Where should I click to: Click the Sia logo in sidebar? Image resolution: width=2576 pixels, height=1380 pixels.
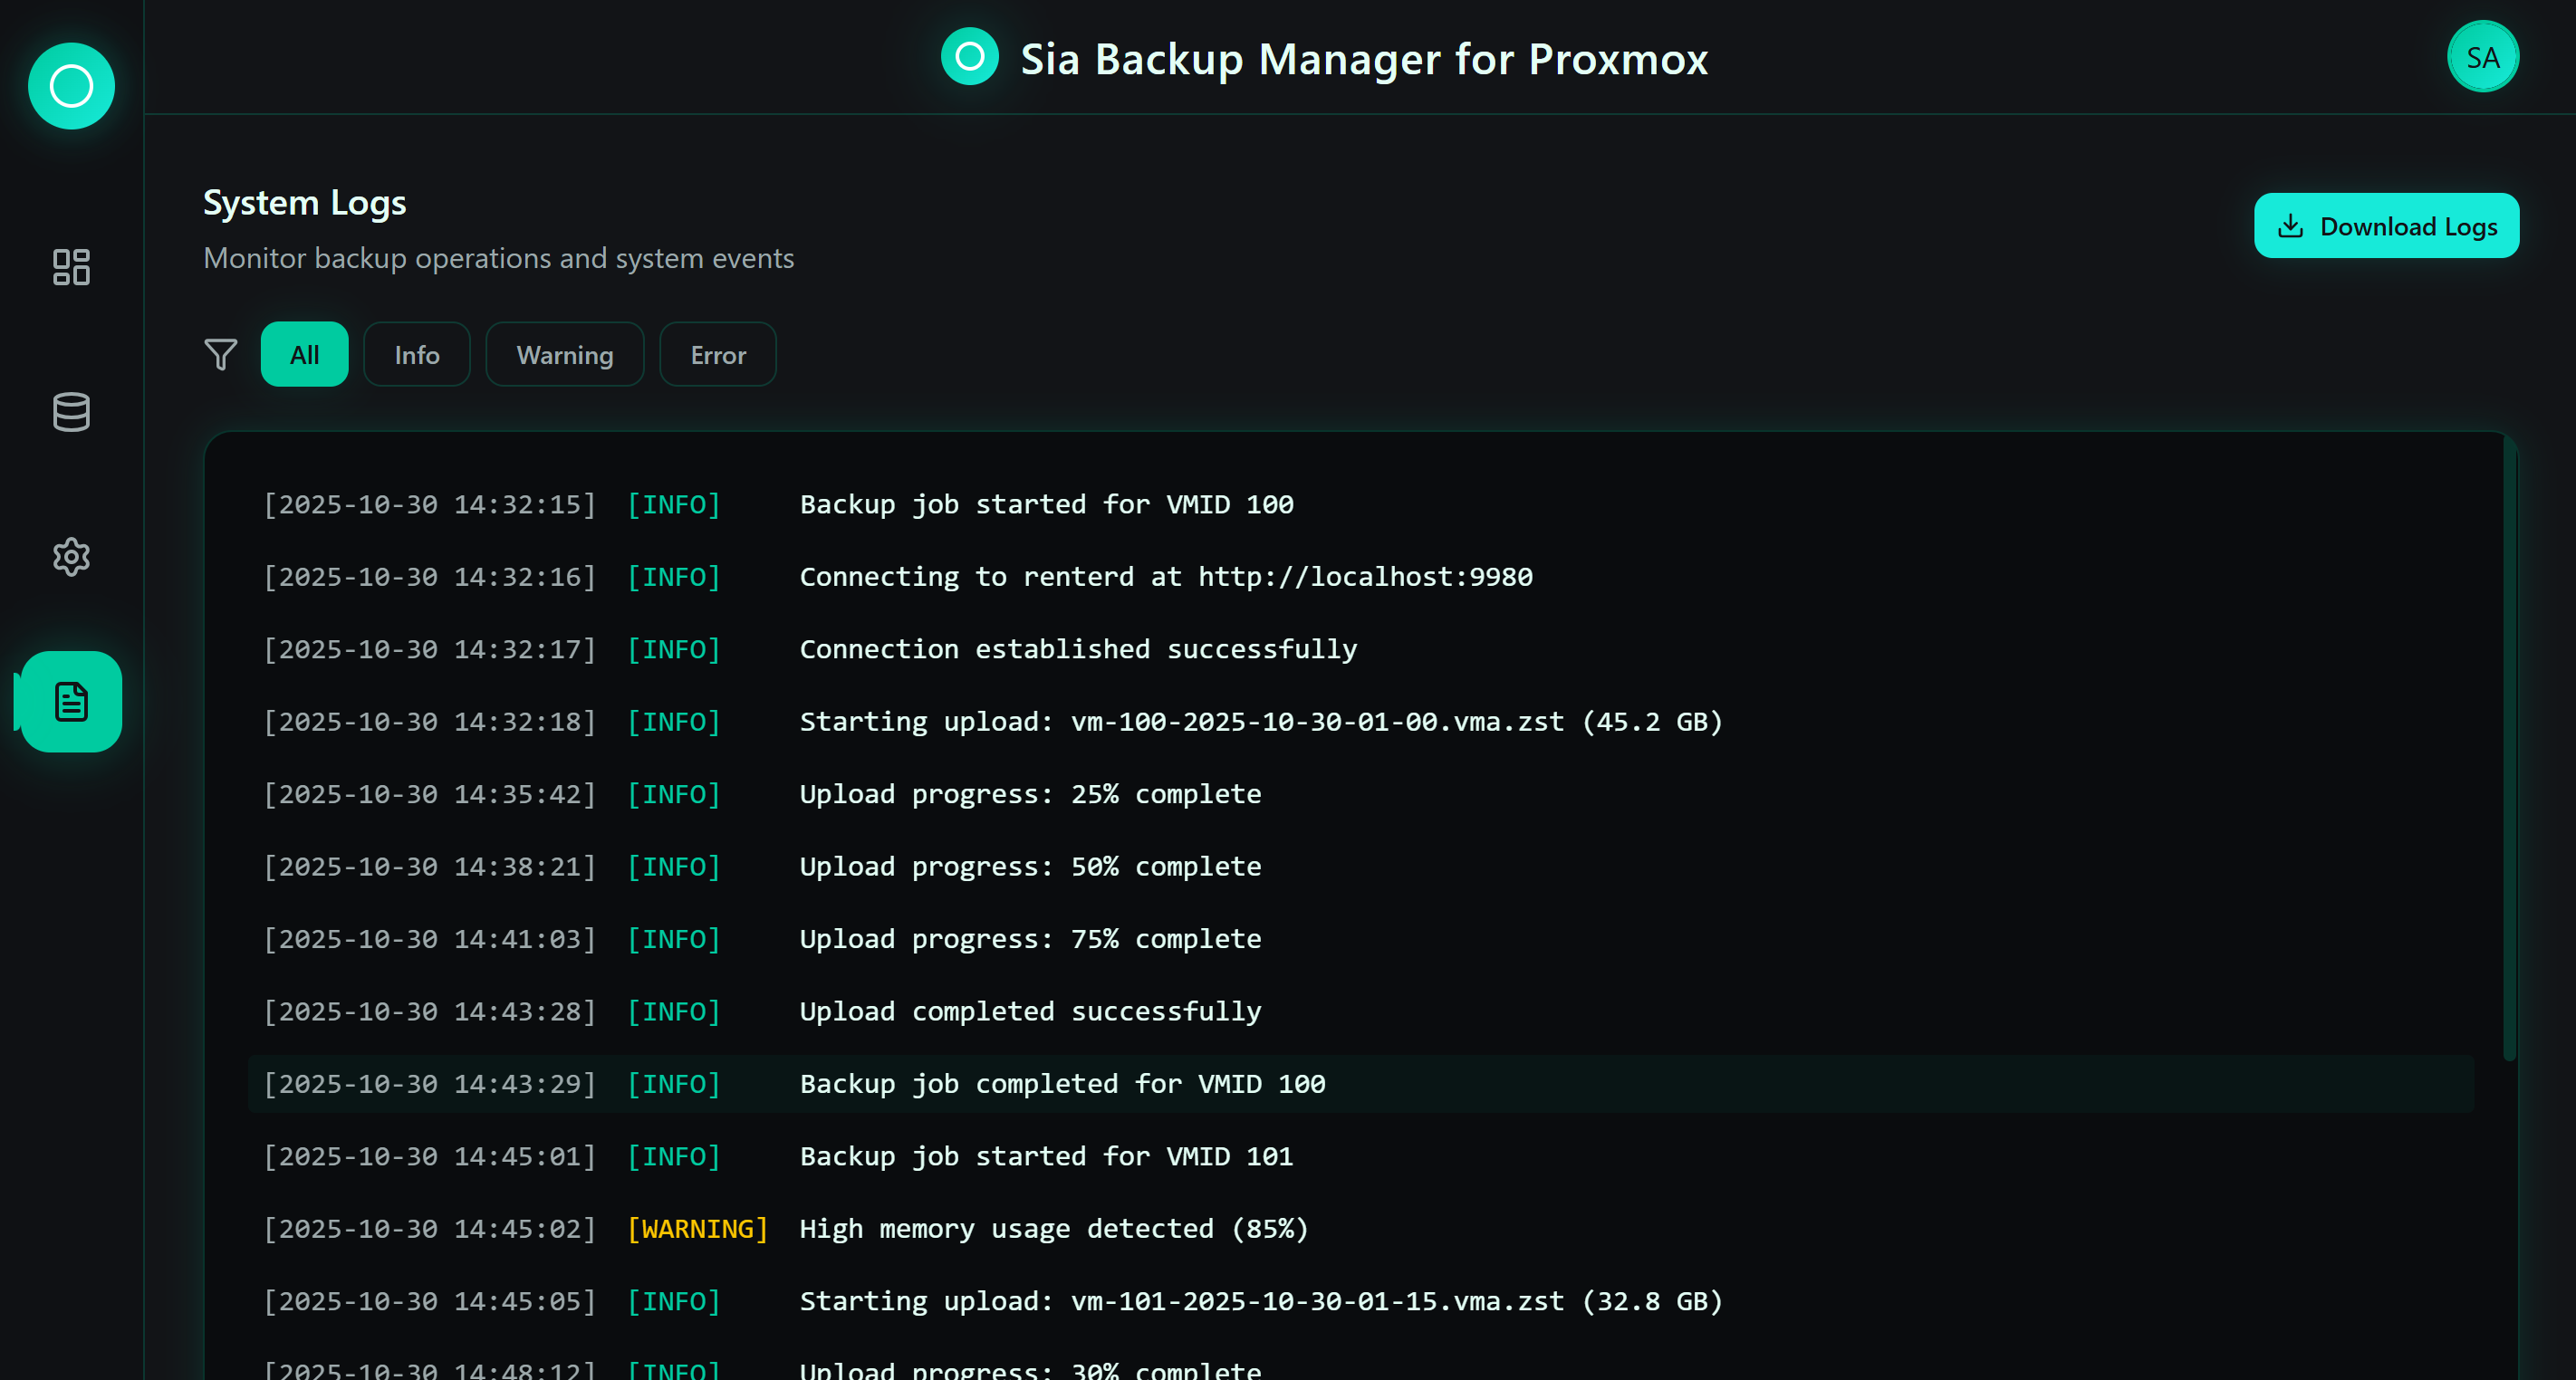(71, 86)
